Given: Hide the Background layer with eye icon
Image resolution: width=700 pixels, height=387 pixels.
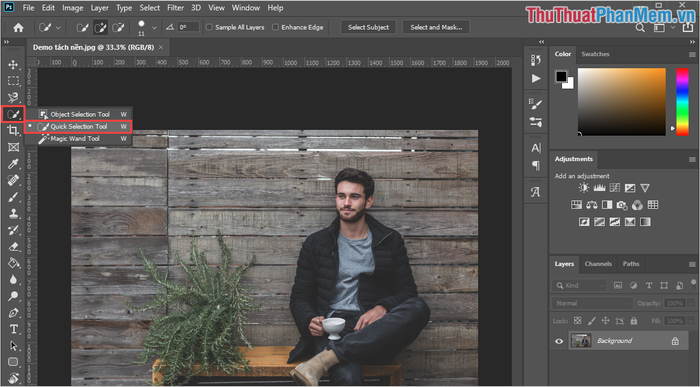Looking at the screenshot, I should point(559,341).
